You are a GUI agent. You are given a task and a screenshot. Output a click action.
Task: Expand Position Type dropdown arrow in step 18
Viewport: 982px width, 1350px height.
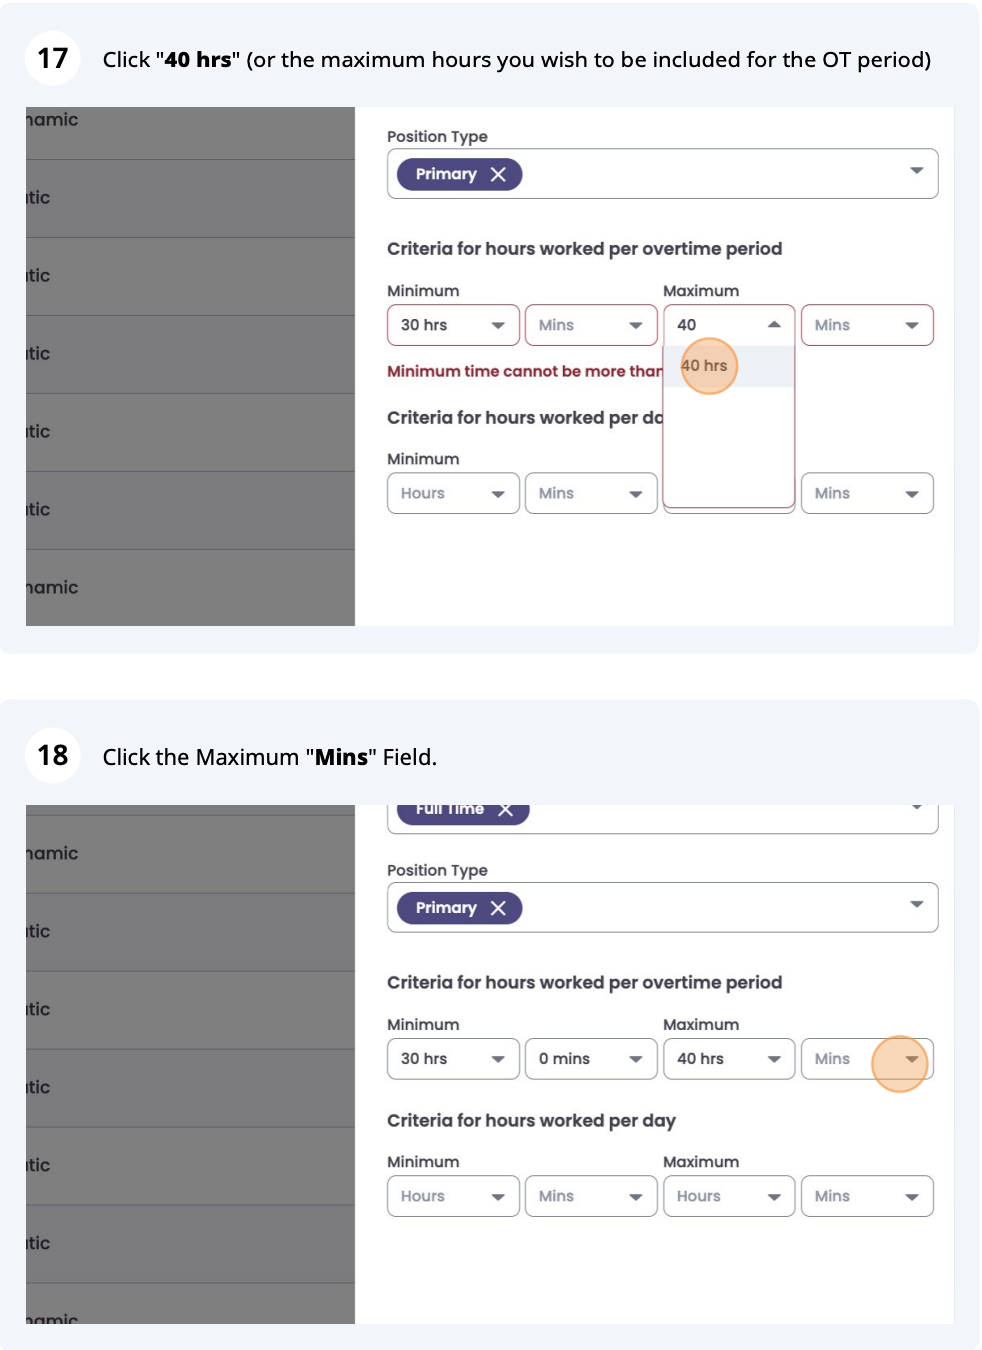916,905
